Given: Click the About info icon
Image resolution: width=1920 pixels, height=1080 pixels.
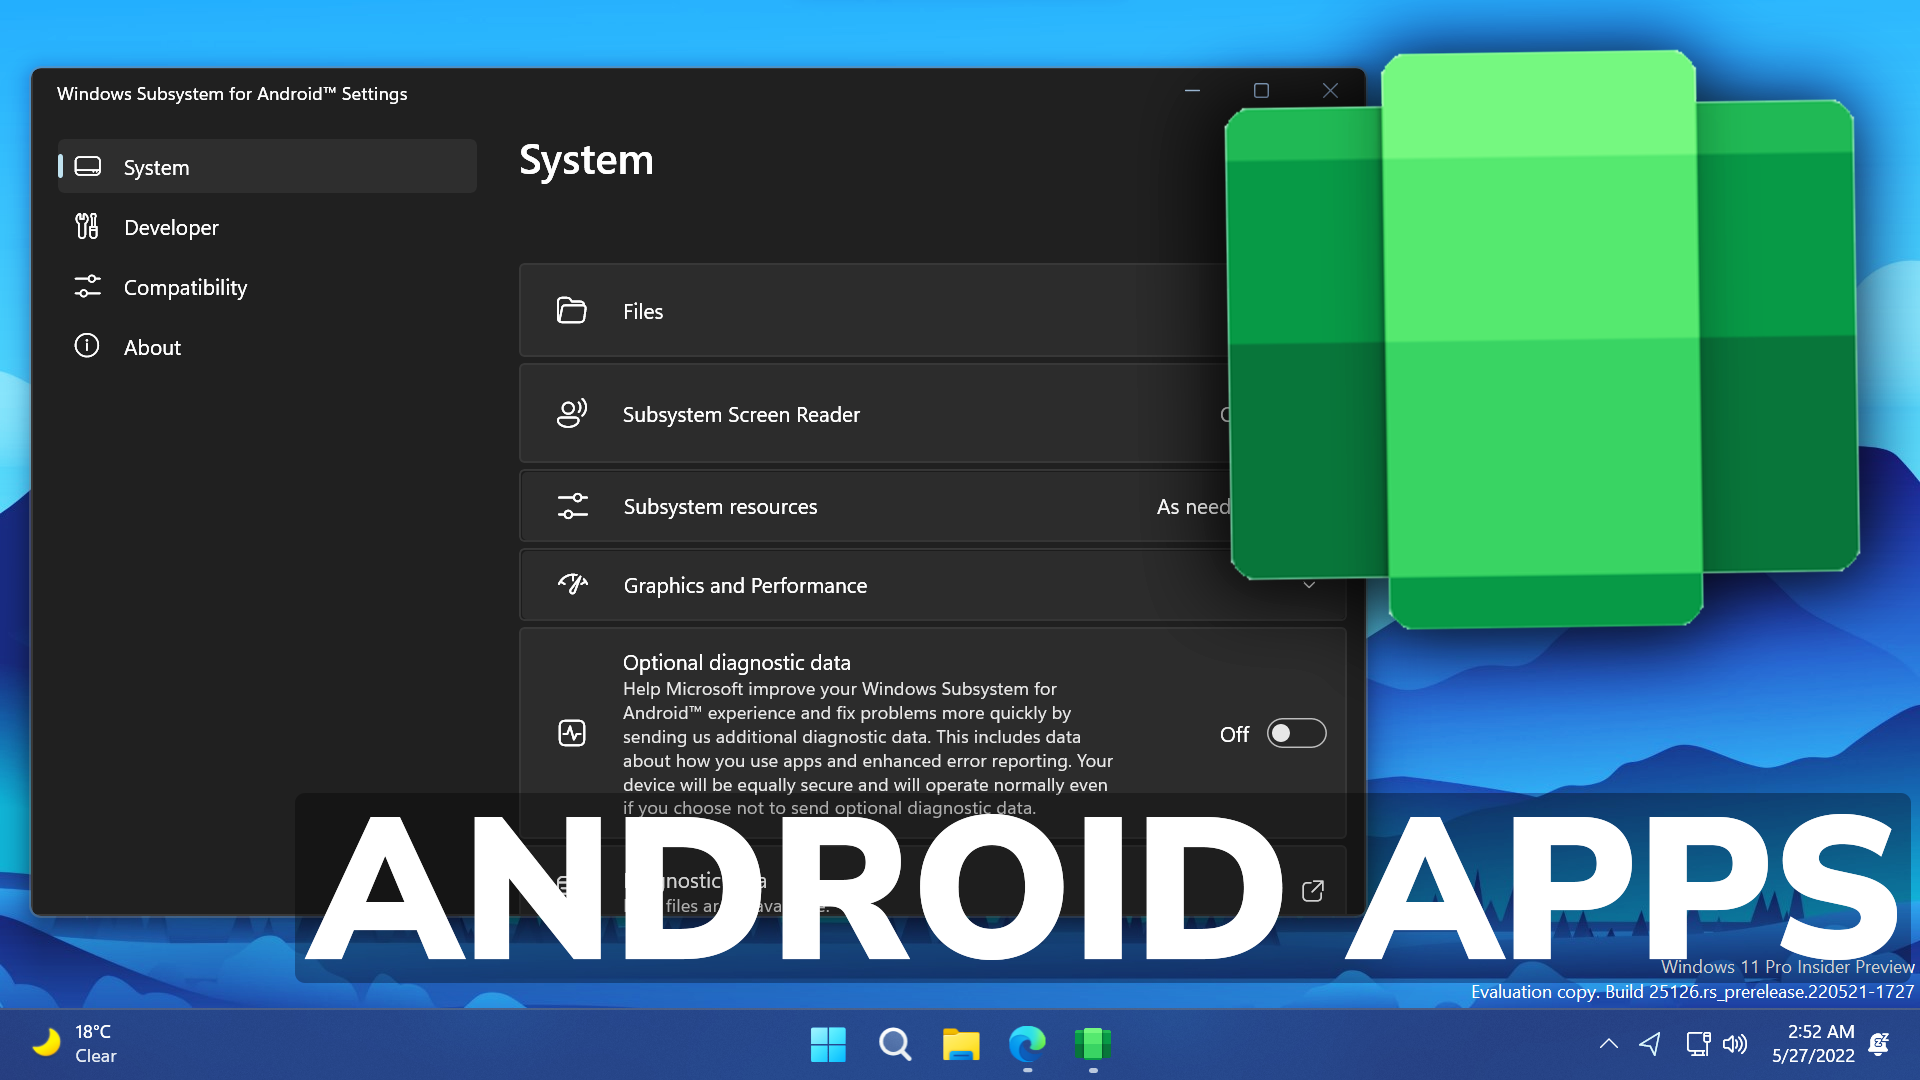Looking at the screenshot, I should (87, 346).
